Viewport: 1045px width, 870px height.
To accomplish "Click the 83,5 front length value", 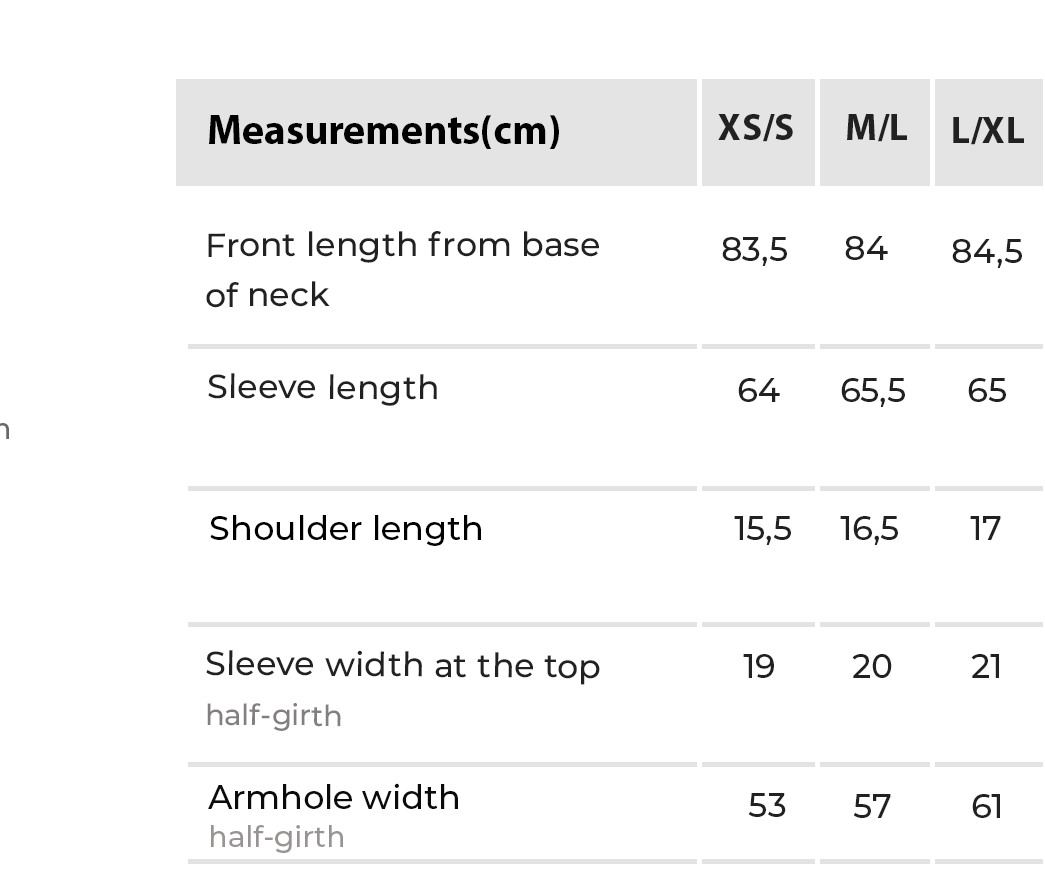I will point(755,250).
